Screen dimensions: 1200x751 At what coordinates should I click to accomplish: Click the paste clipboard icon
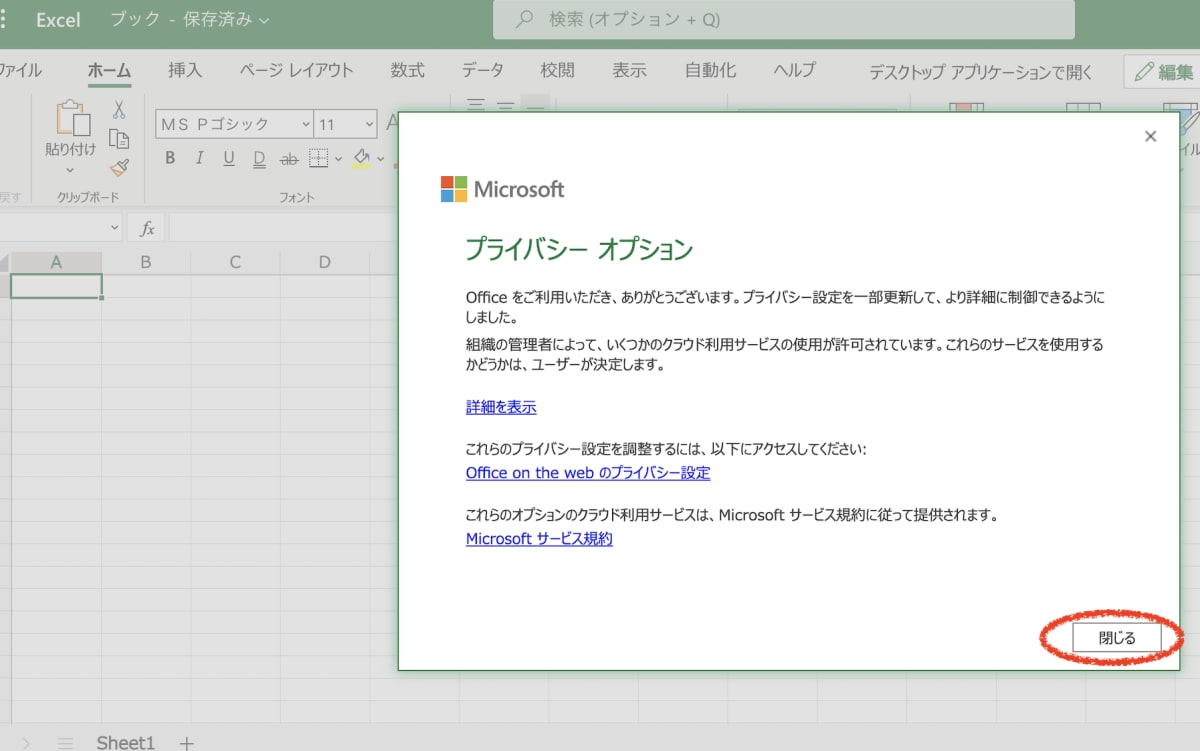pos(72,117)
